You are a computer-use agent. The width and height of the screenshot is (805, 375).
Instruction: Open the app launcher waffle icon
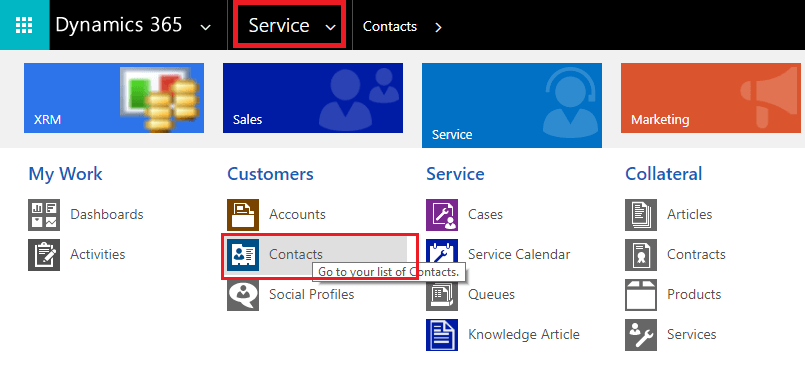point(24,25)
